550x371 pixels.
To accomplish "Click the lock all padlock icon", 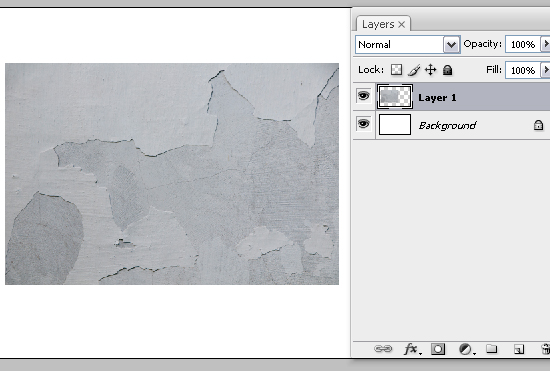I will point(447,70).
